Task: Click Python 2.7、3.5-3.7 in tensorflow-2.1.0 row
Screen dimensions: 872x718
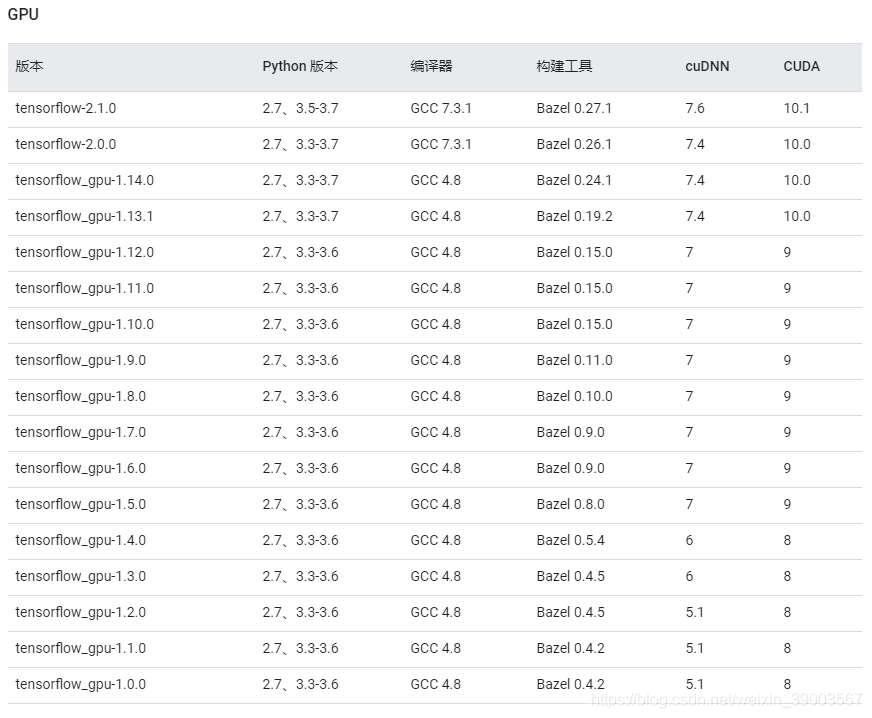Action: point(300,108)
